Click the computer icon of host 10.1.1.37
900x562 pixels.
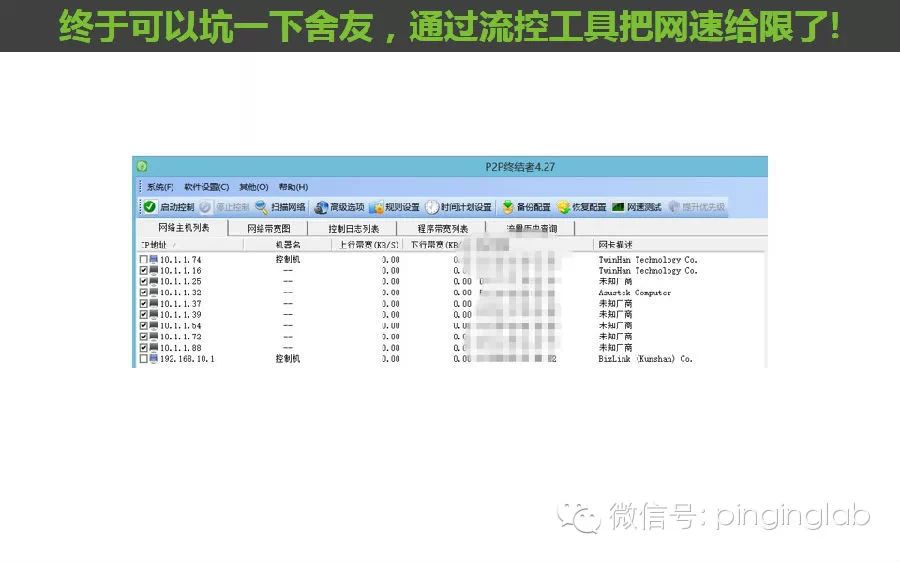pyautogui.click(x=153, y=304)
